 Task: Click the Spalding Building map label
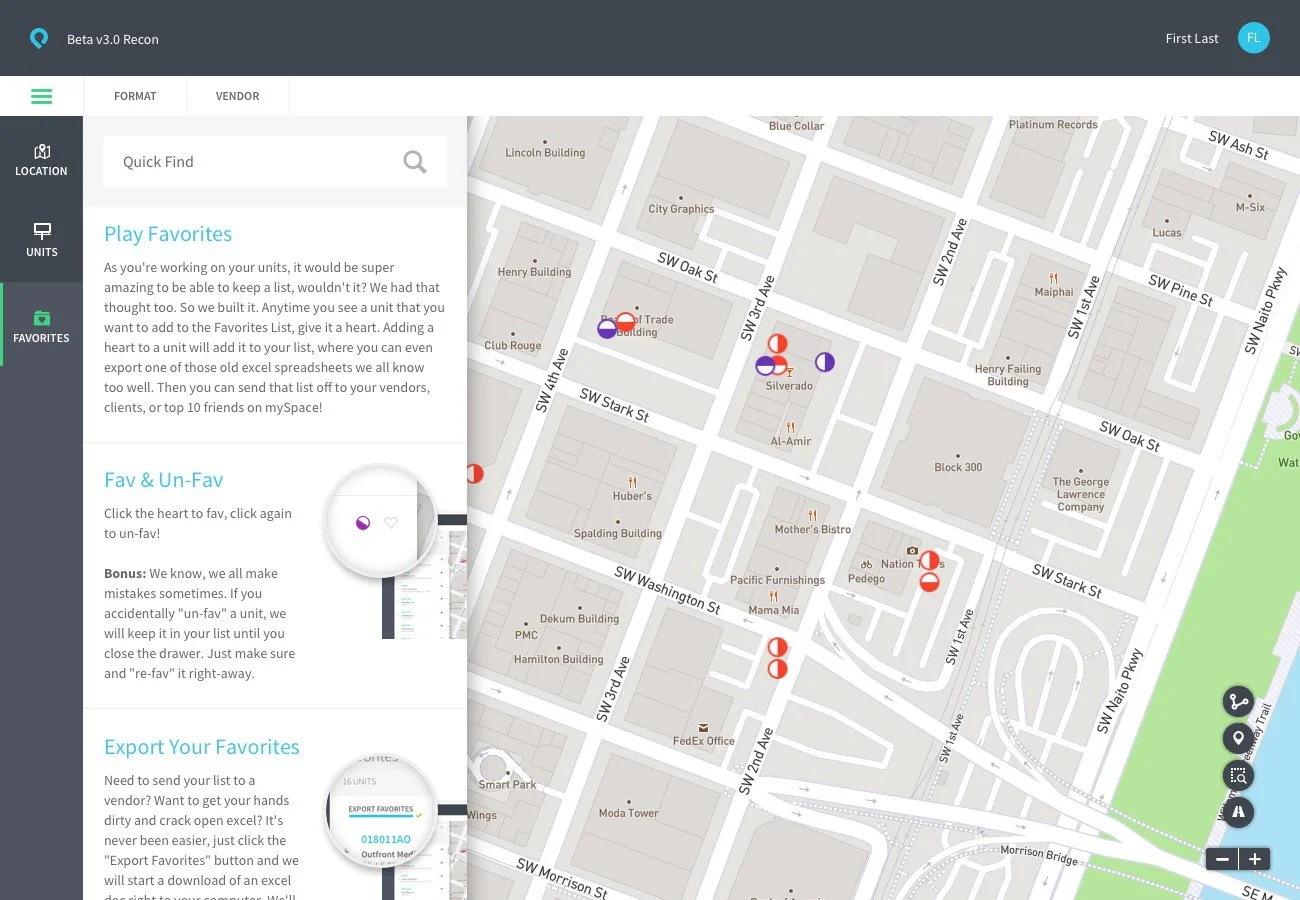pos(618,534)
